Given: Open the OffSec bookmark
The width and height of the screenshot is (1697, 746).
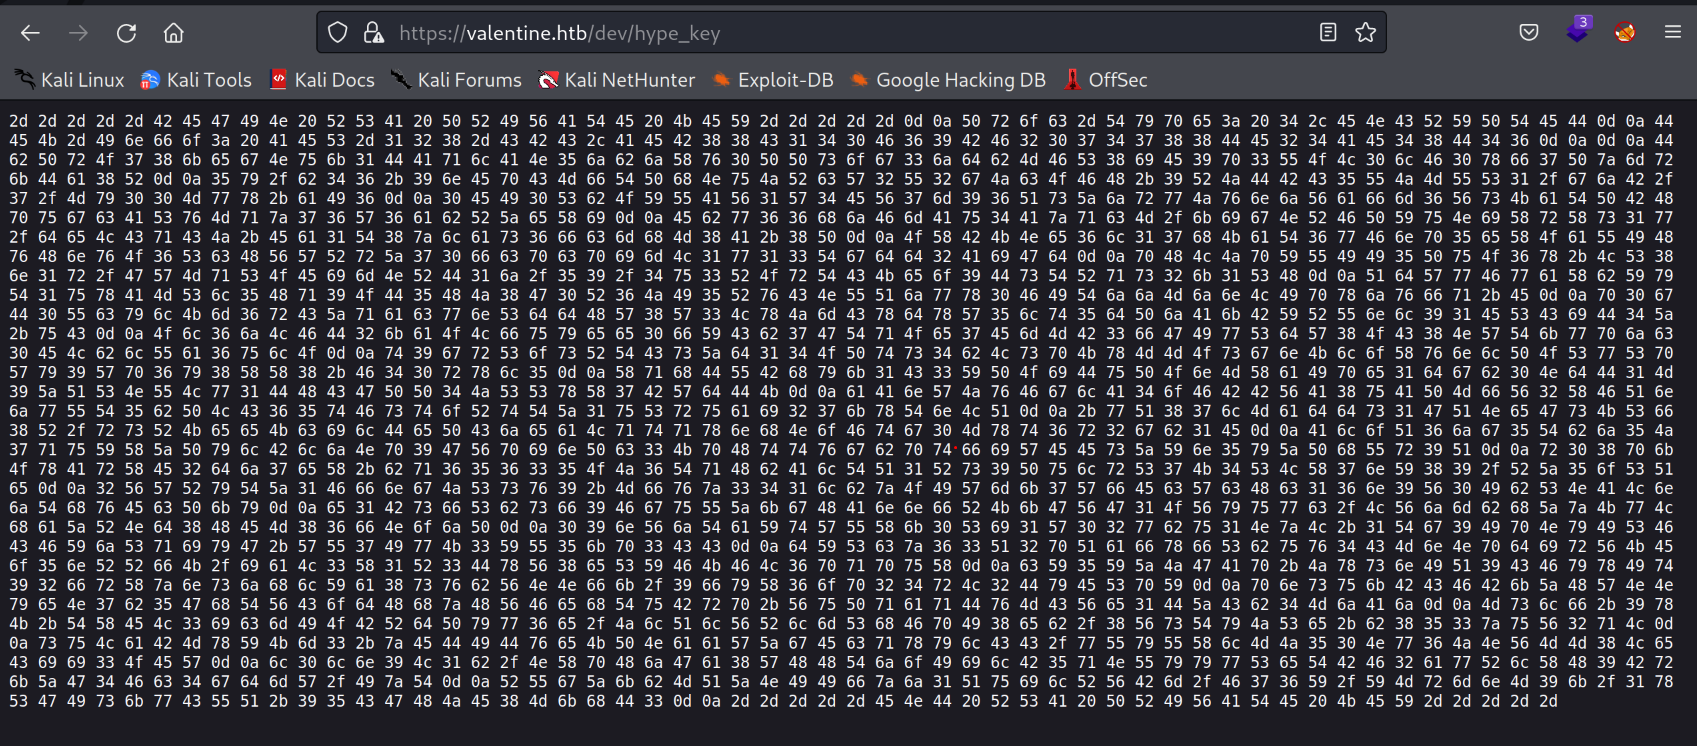Looking at the screenshot, I should [x=1105, y=80].
